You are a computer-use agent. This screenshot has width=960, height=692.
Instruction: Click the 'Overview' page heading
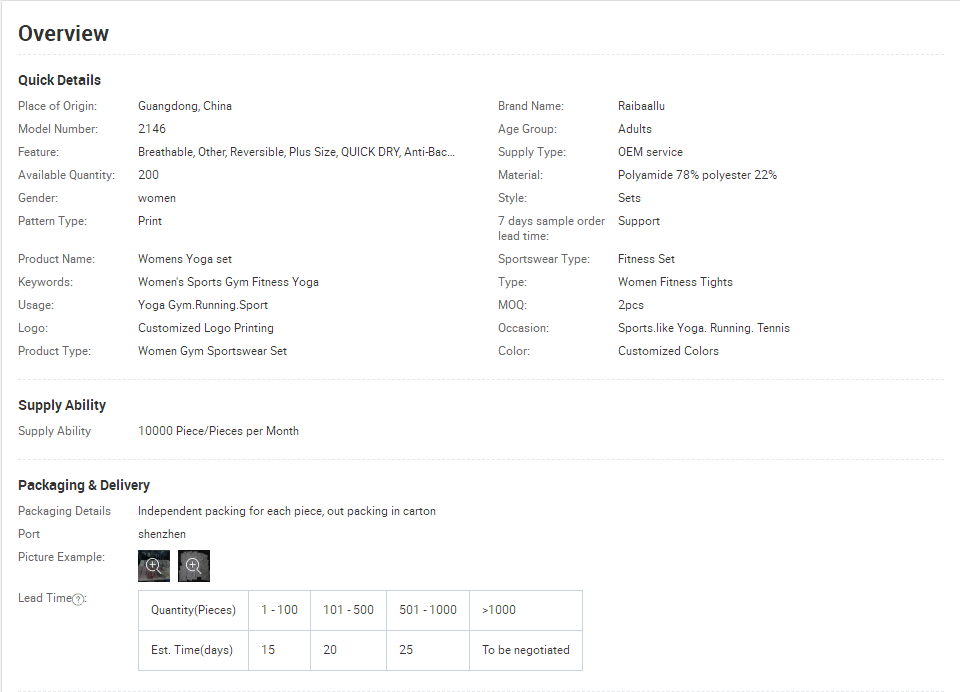64,34
